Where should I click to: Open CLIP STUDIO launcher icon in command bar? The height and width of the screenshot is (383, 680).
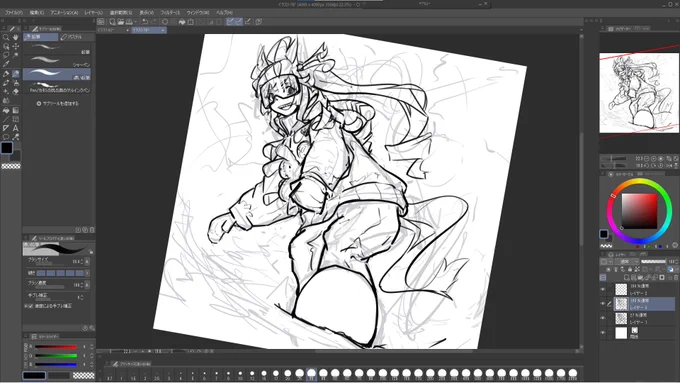[x=101, y=21]
